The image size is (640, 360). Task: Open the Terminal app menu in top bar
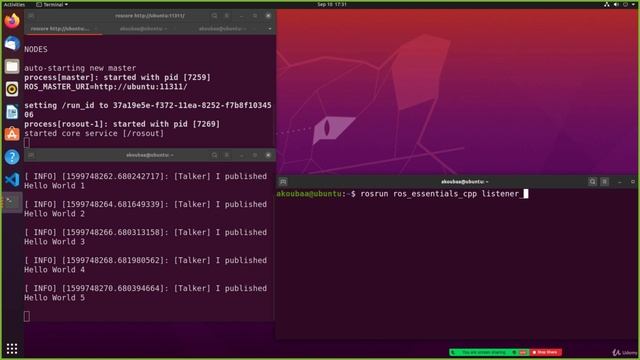point(52,4)
